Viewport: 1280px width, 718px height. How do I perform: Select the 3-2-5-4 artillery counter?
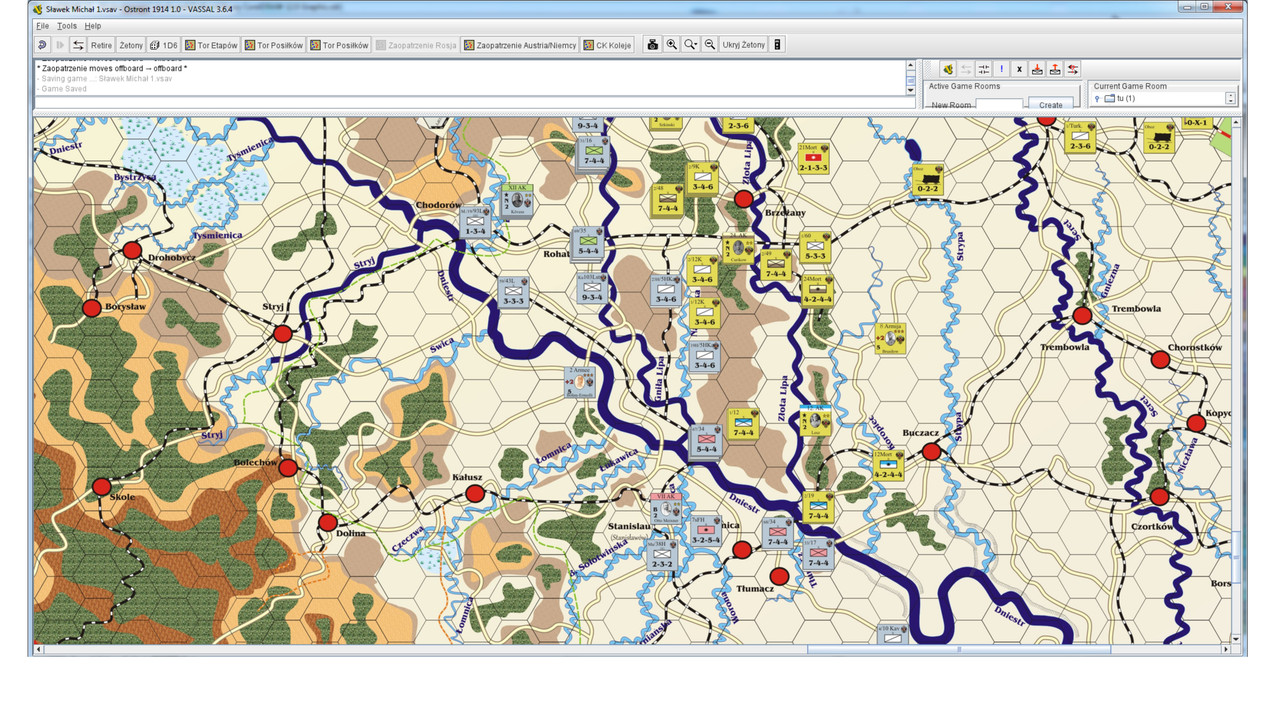click(x=706, y=530)
